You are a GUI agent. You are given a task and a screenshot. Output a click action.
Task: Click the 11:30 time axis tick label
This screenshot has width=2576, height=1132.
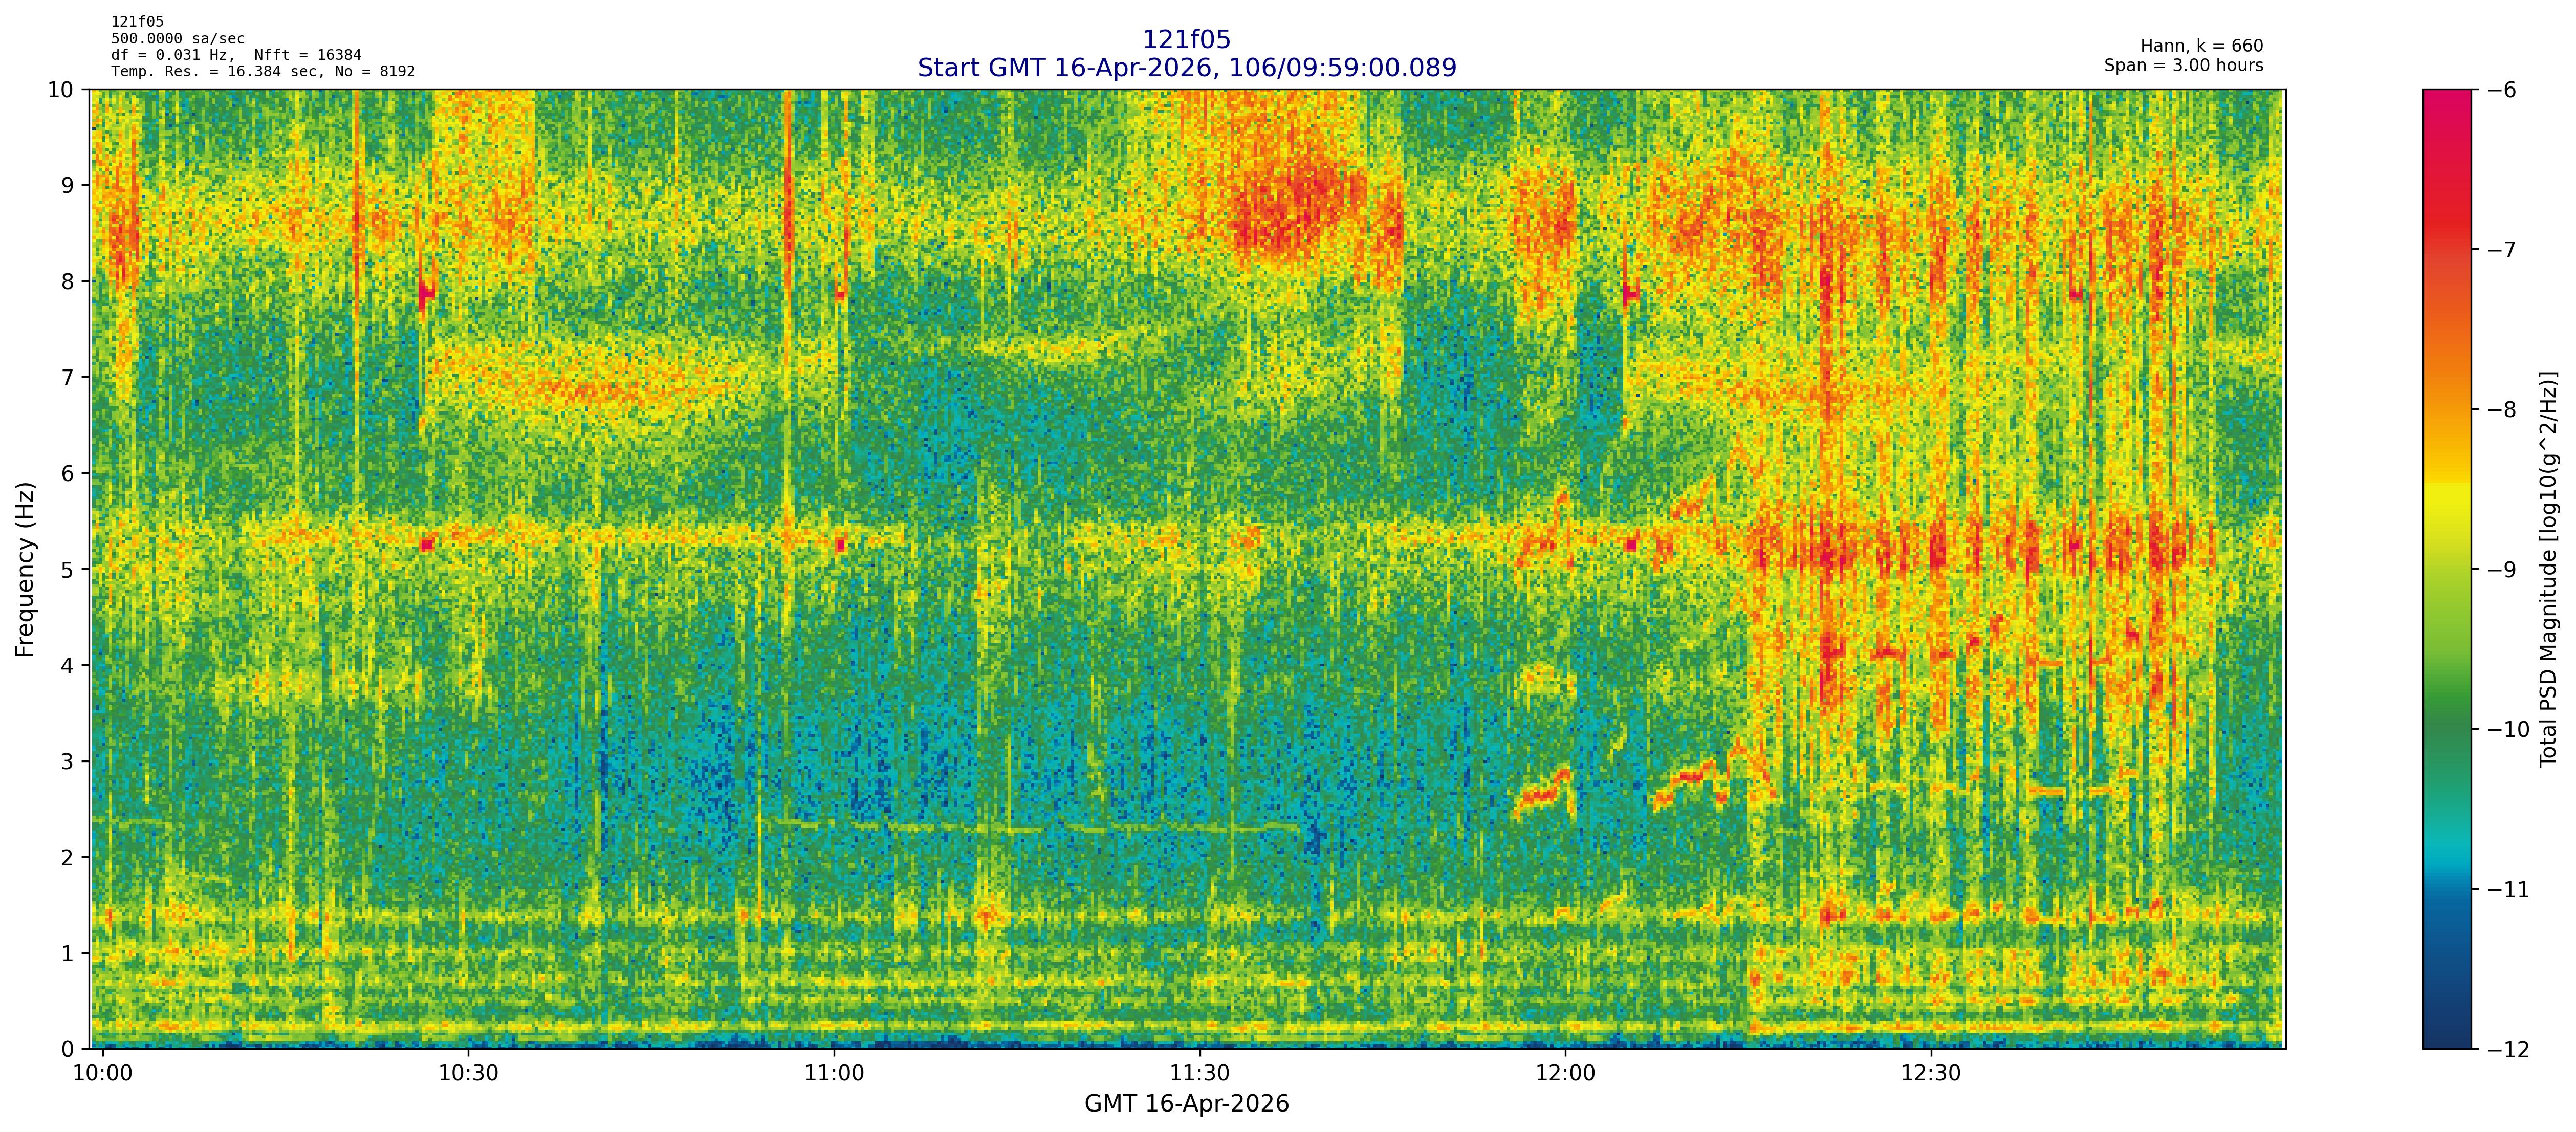pos(1199,1074)
